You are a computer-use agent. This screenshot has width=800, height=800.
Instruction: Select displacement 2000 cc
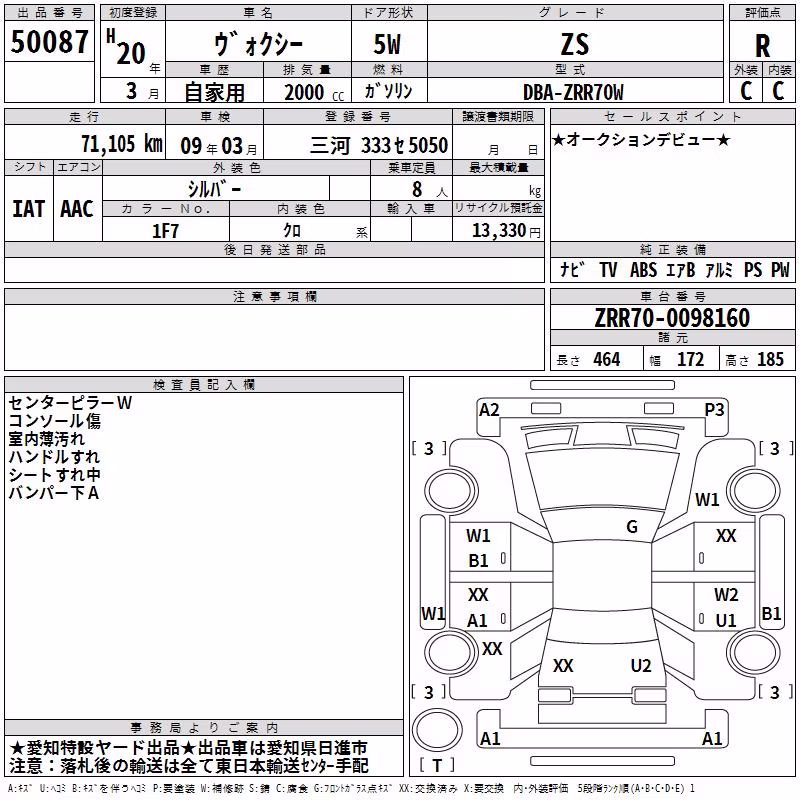(314, 92)
